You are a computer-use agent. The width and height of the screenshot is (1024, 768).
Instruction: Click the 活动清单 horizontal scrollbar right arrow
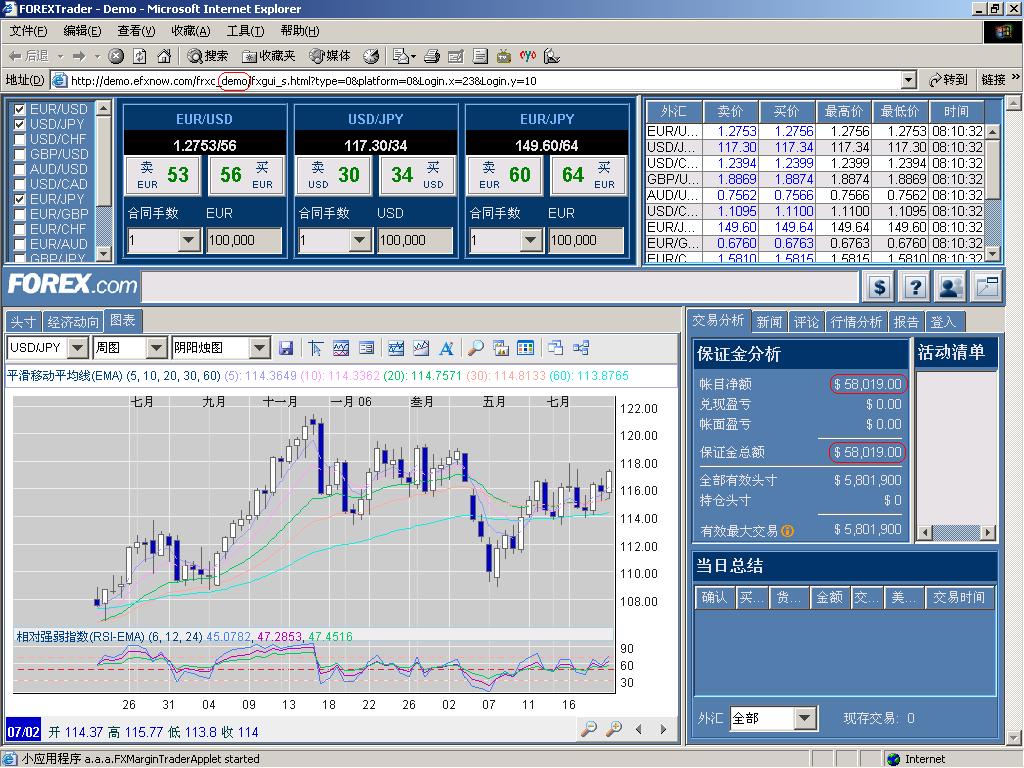point(988,533)
